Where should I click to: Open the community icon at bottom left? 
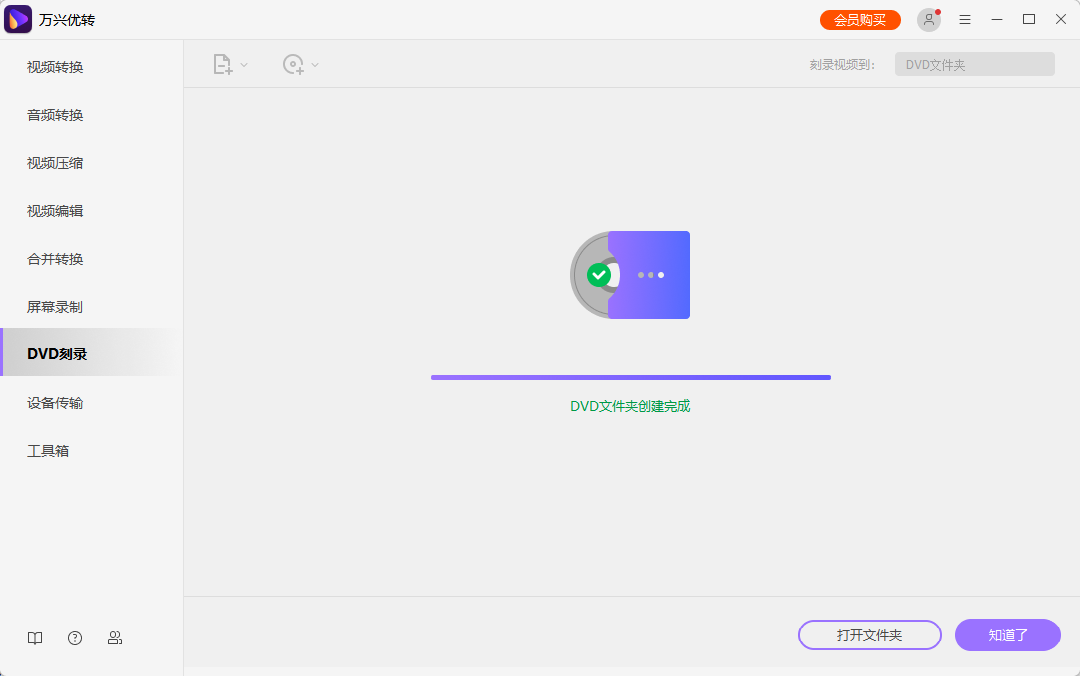pos(115,637)
